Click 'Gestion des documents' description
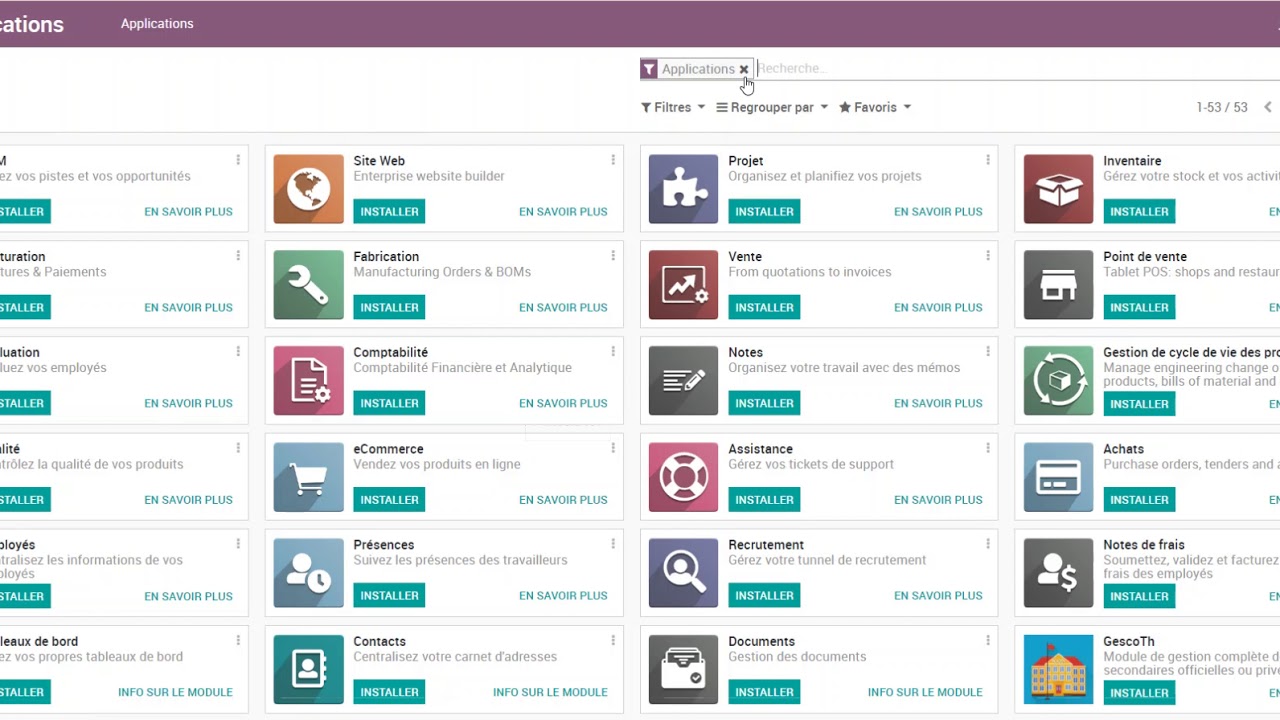1280x720 pixels. [x=797, y=657]
